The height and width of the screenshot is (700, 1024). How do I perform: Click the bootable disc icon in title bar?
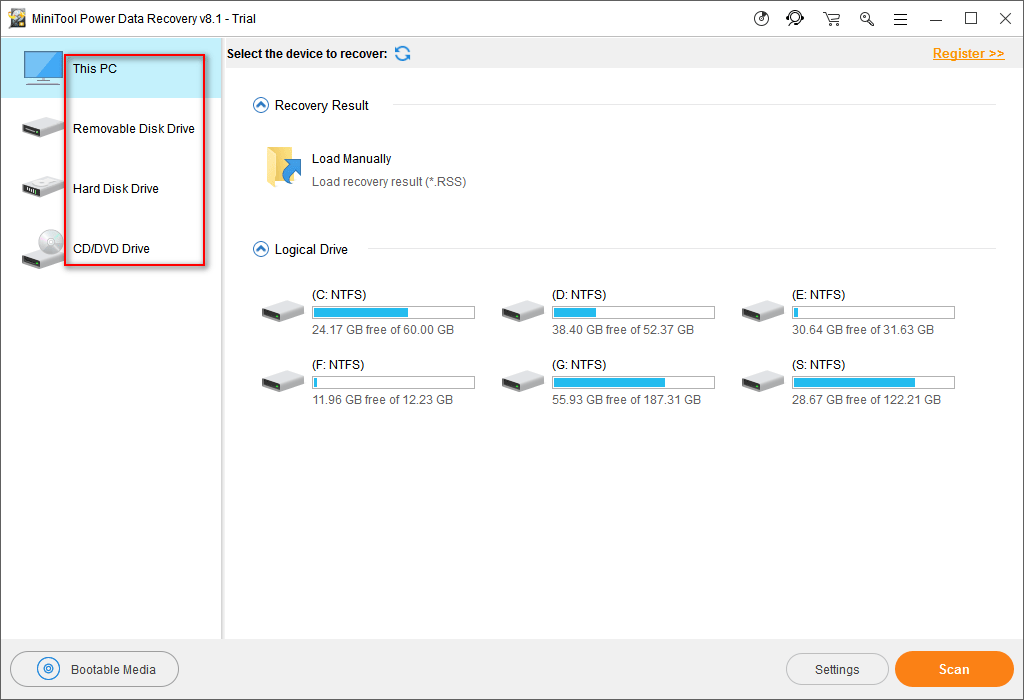pyautogui.click(x=761, y=18)
